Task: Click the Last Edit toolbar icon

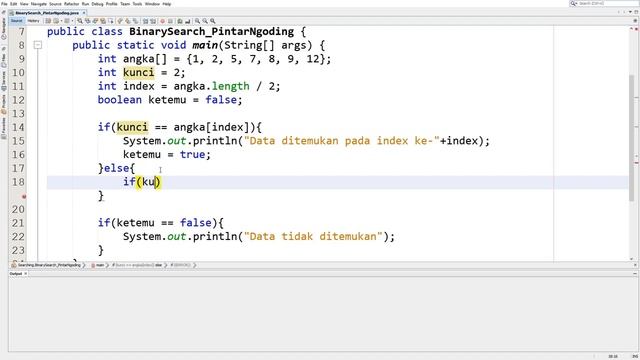Action: pos(47,21)
